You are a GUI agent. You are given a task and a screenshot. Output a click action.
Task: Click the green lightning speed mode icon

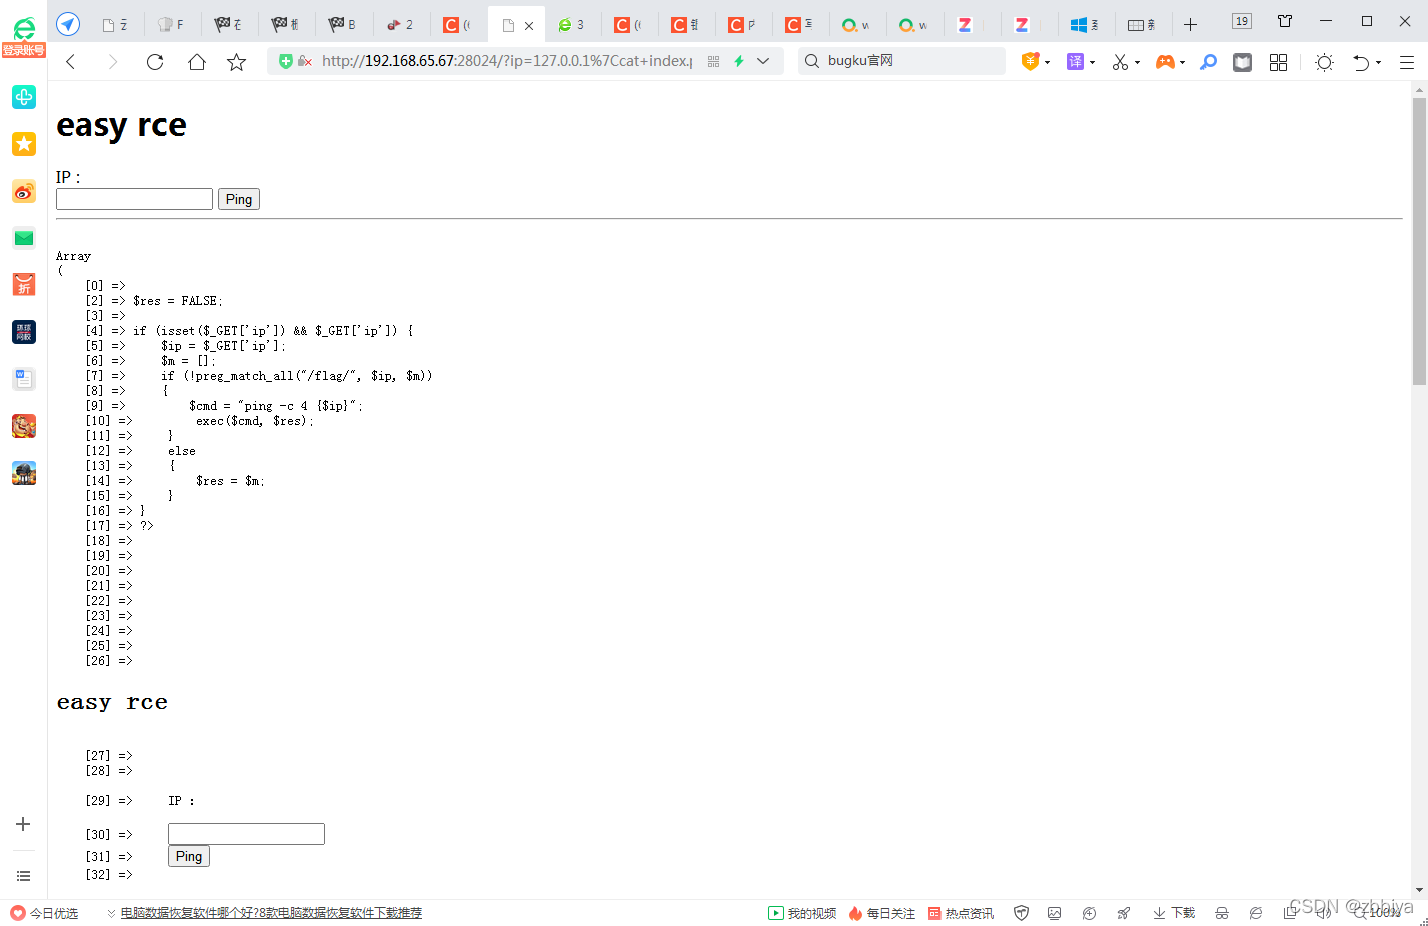[x=739, y=61]
